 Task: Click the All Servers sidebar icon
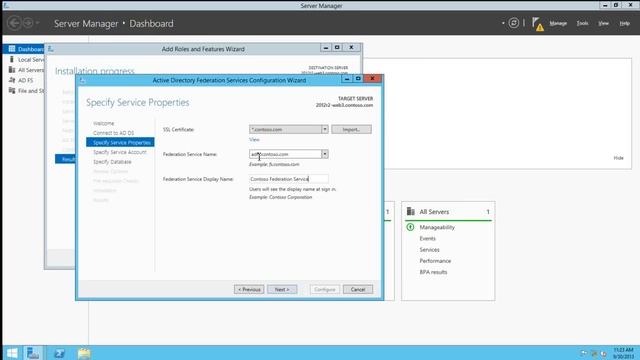pos(12,70)
